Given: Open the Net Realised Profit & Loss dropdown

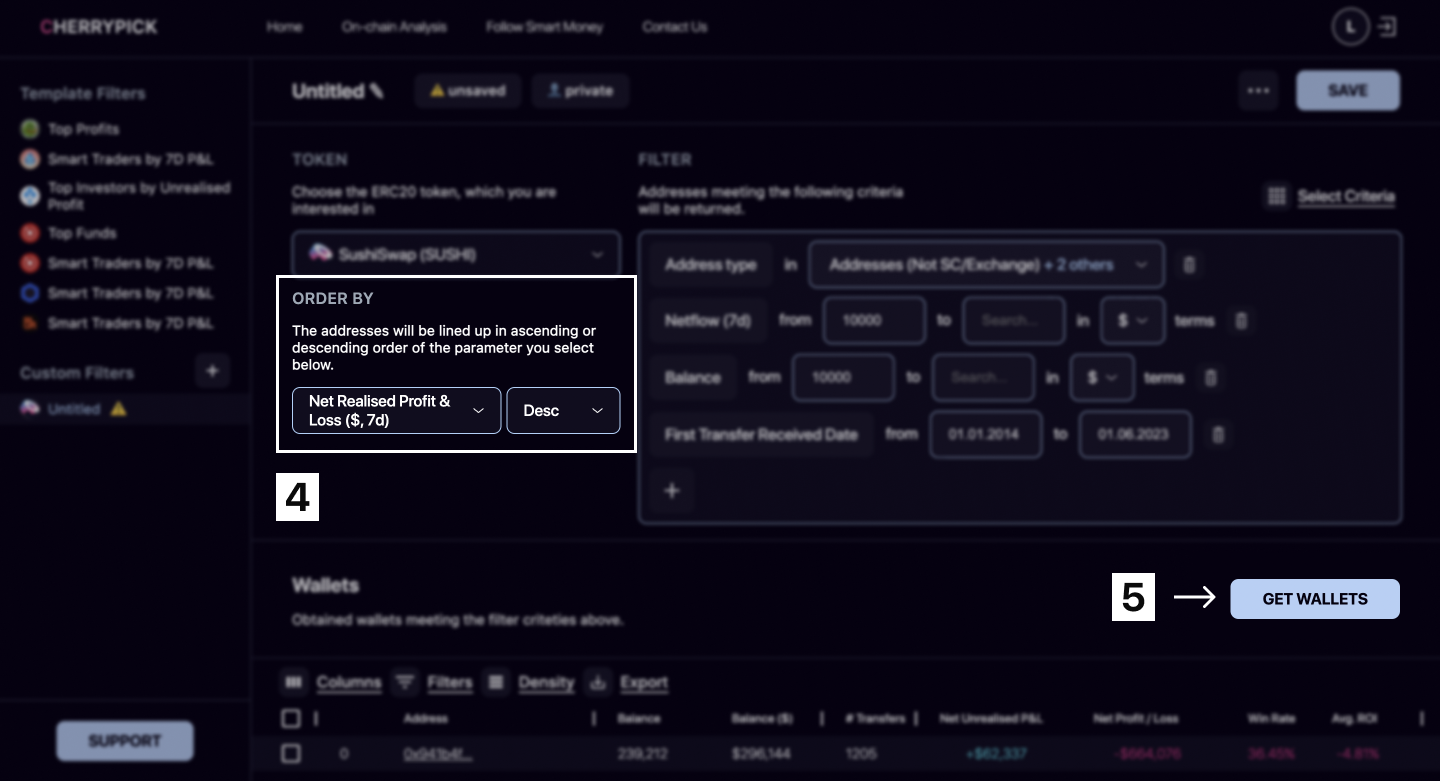Looking at the screenshot, I should pyautogui.click(x=396, y=410).
